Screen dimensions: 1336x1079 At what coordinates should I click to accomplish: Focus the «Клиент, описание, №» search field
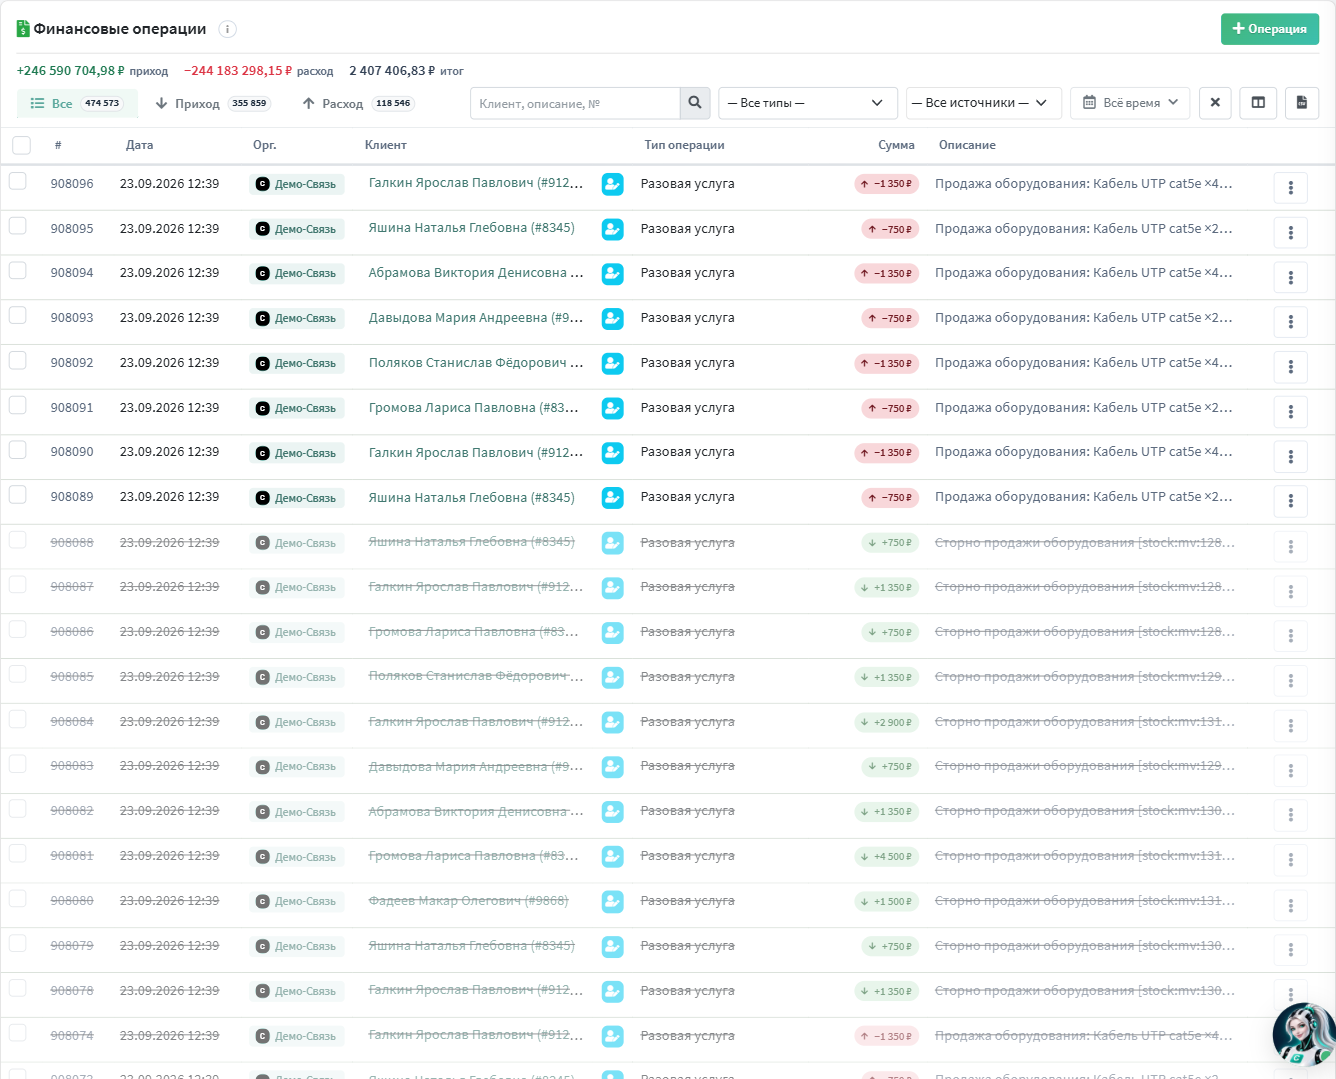click(575, 103)
